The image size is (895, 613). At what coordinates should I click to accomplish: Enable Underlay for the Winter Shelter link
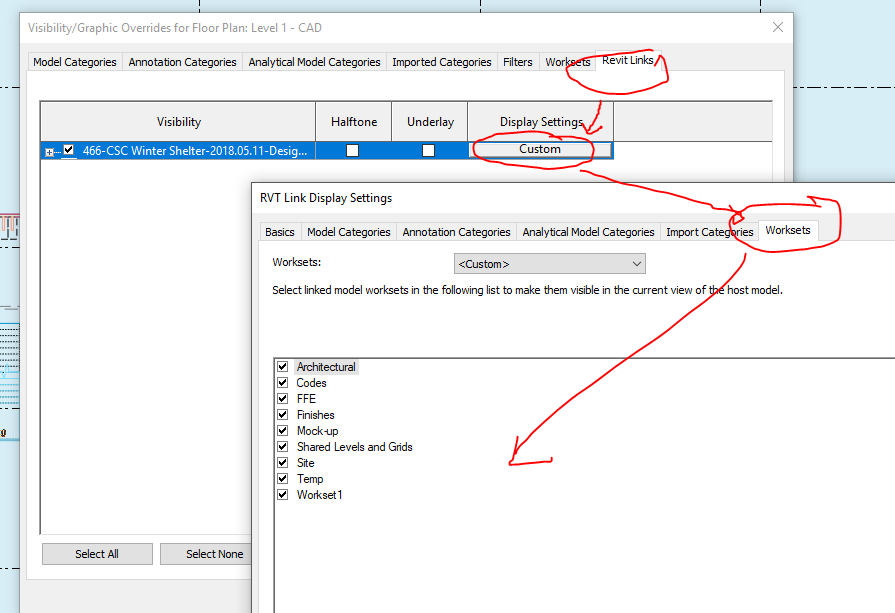pyautogui.click(x=429, y=151)
